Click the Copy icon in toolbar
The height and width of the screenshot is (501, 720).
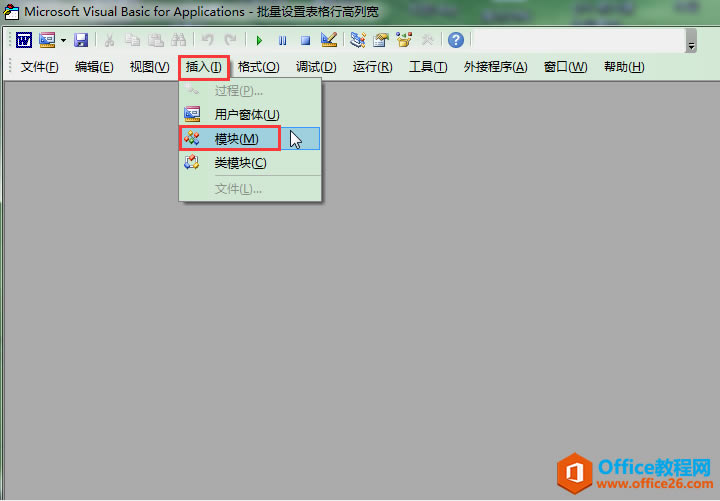pos(133,40)
